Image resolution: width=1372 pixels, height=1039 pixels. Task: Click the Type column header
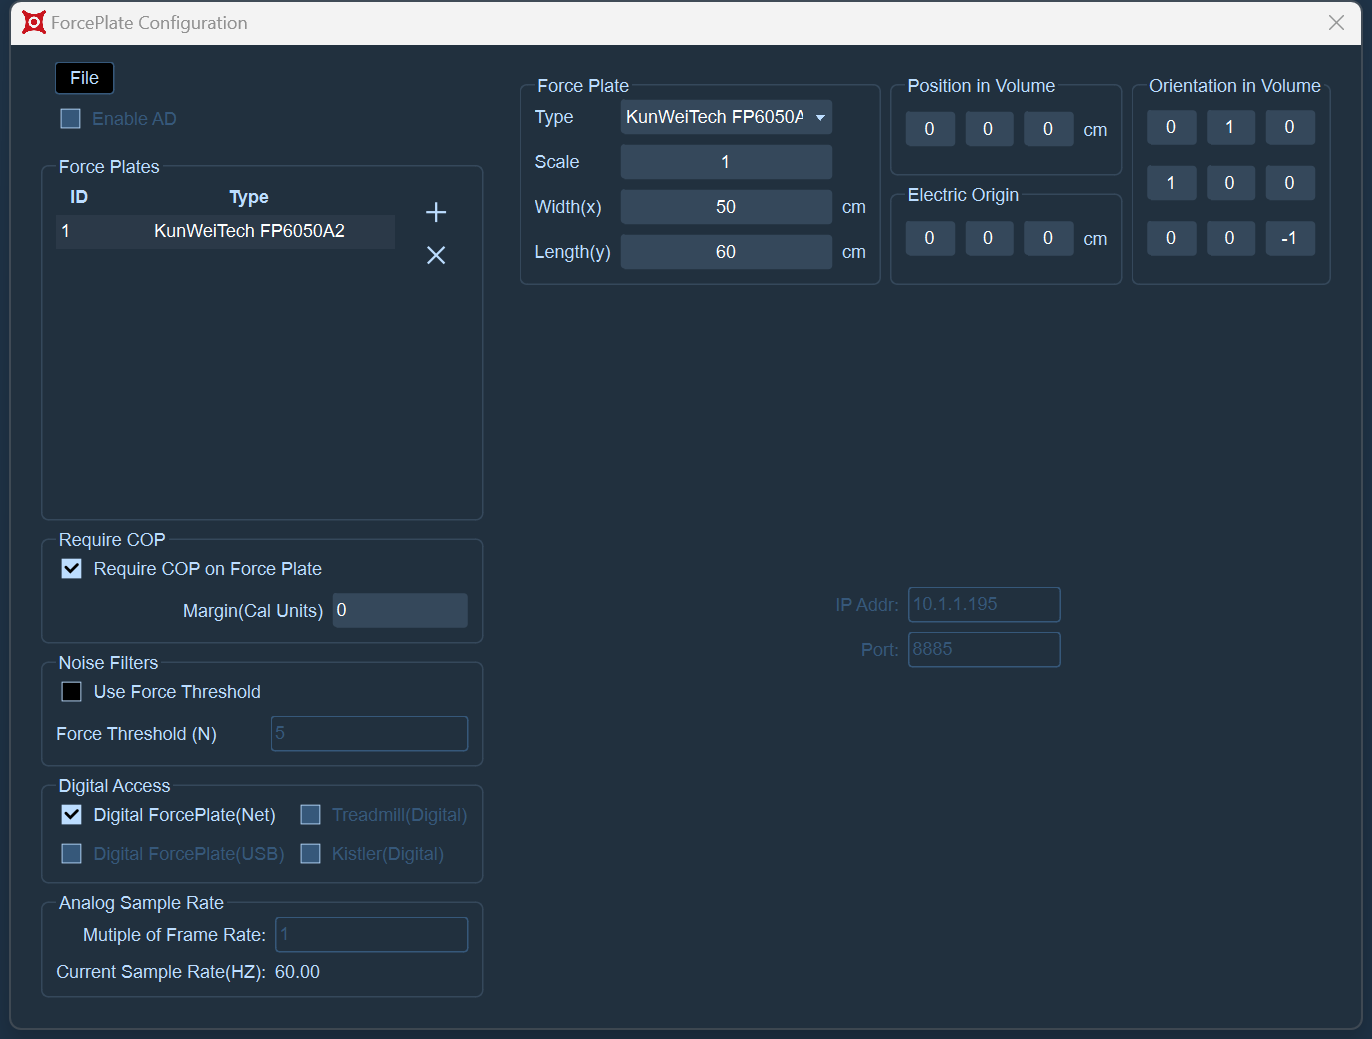click(x=249, y=197)
